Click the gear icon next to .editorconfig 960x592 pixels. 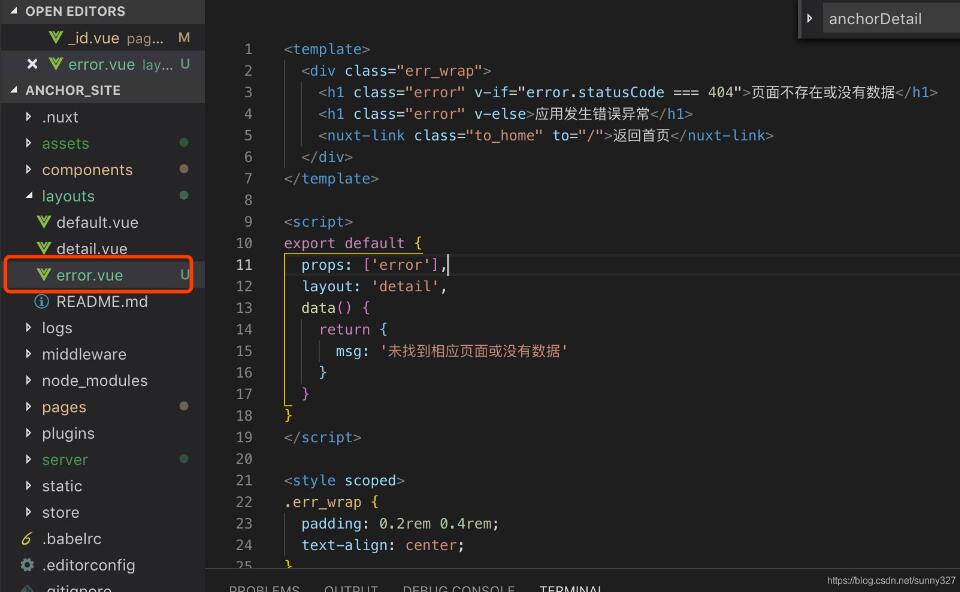(x=27, y=564)
